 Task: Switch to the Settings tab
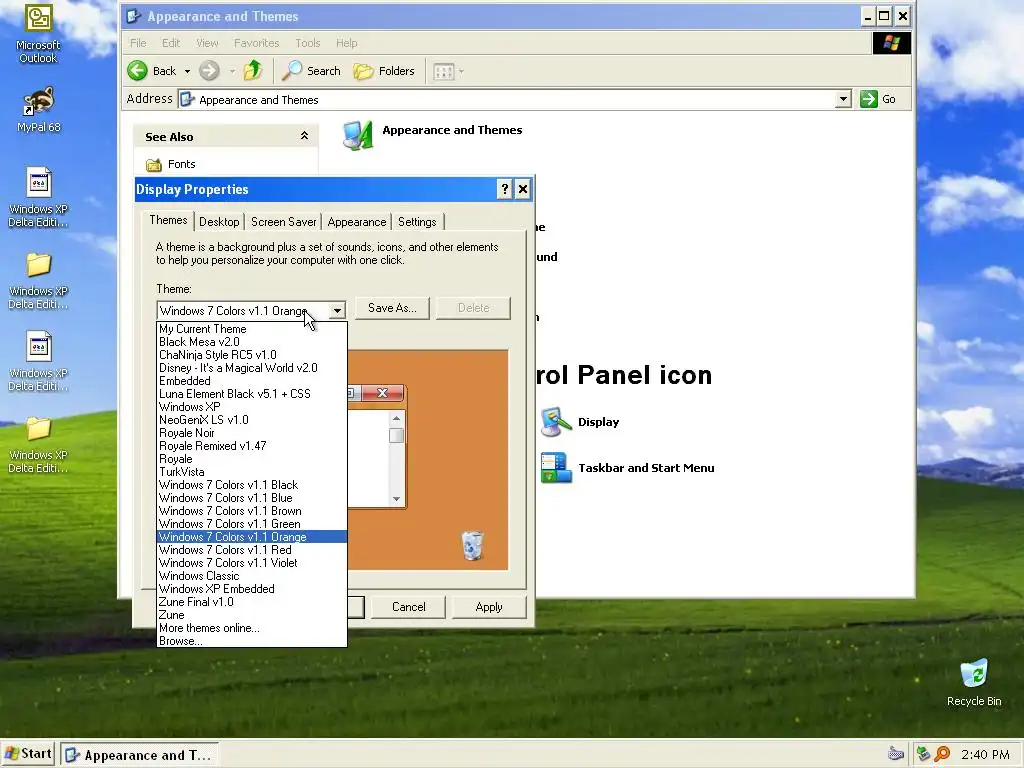[x=417, y=222]
